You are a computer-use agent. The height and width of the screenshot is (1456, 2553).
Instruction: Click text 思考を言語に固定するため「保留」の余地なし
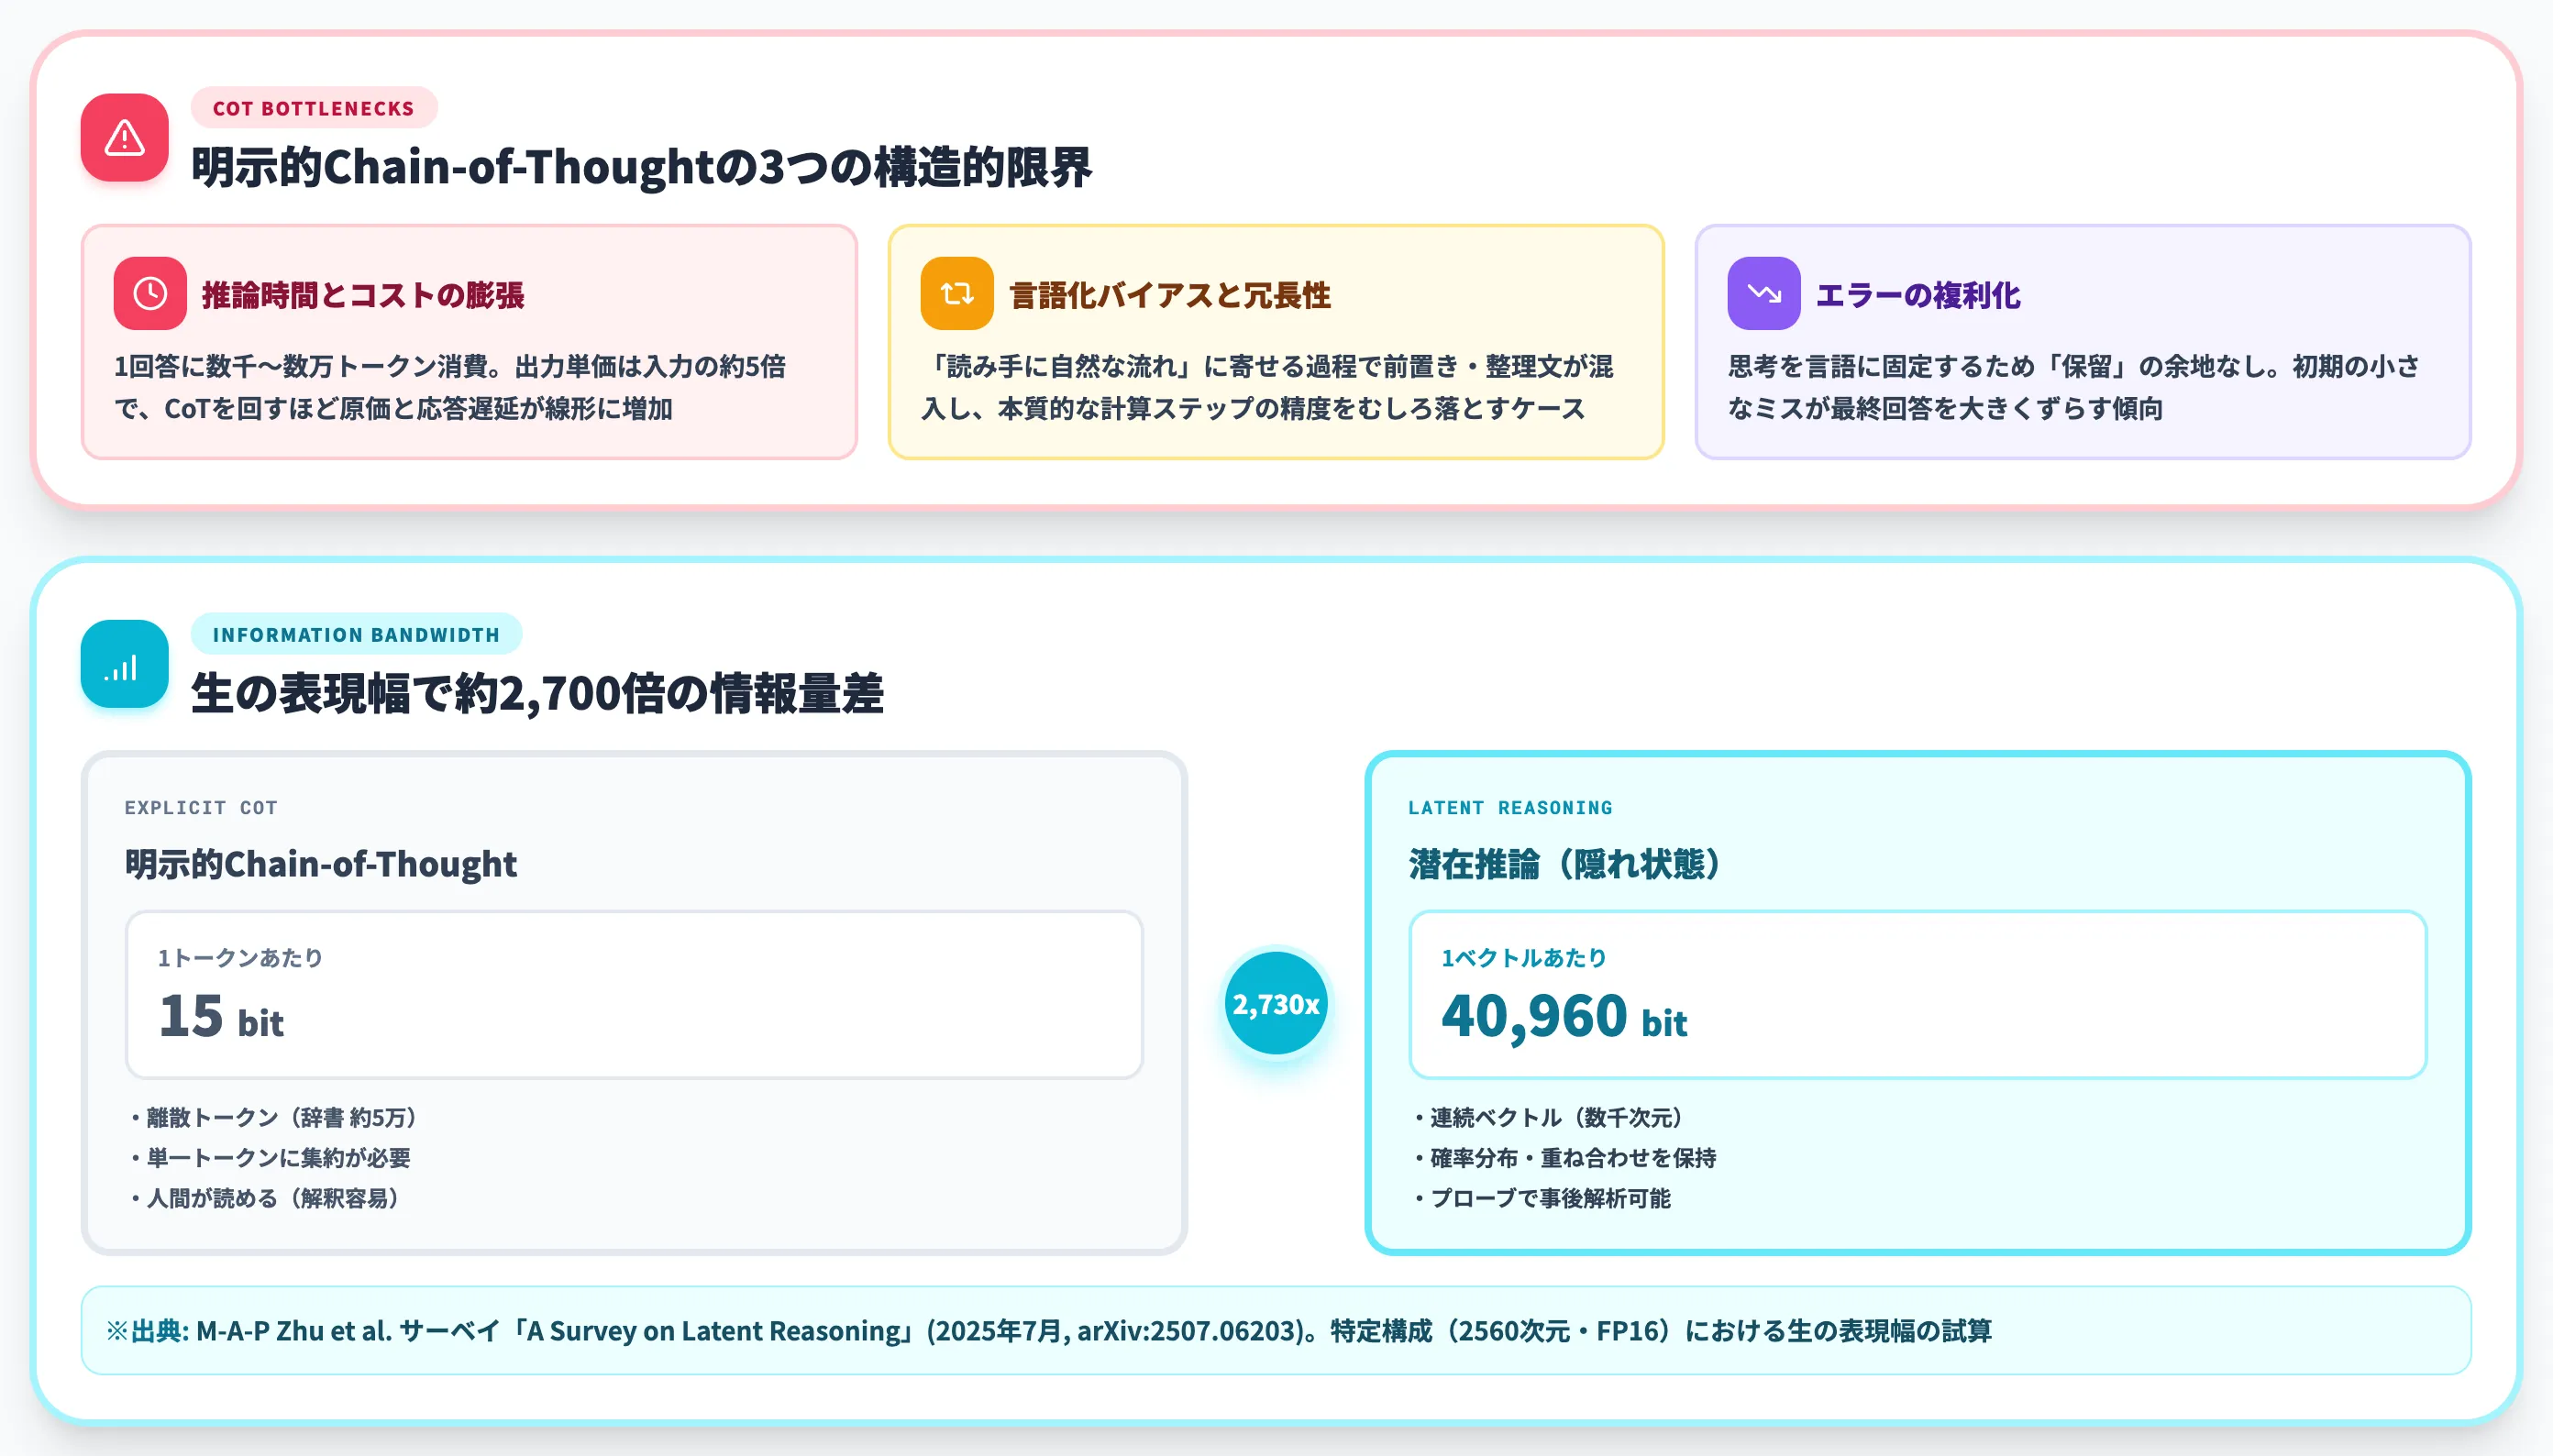click(x=2004, y=366)
